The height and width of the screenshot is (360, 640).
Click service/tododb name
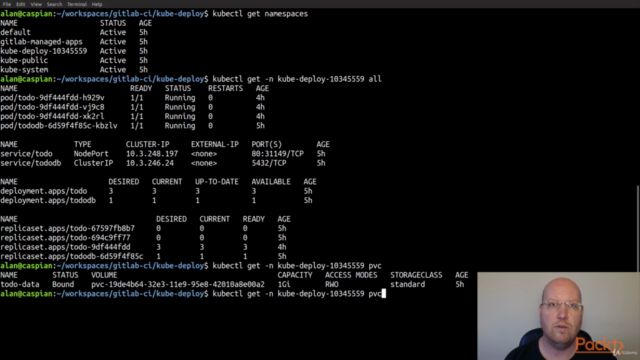(x=31, y=163)
